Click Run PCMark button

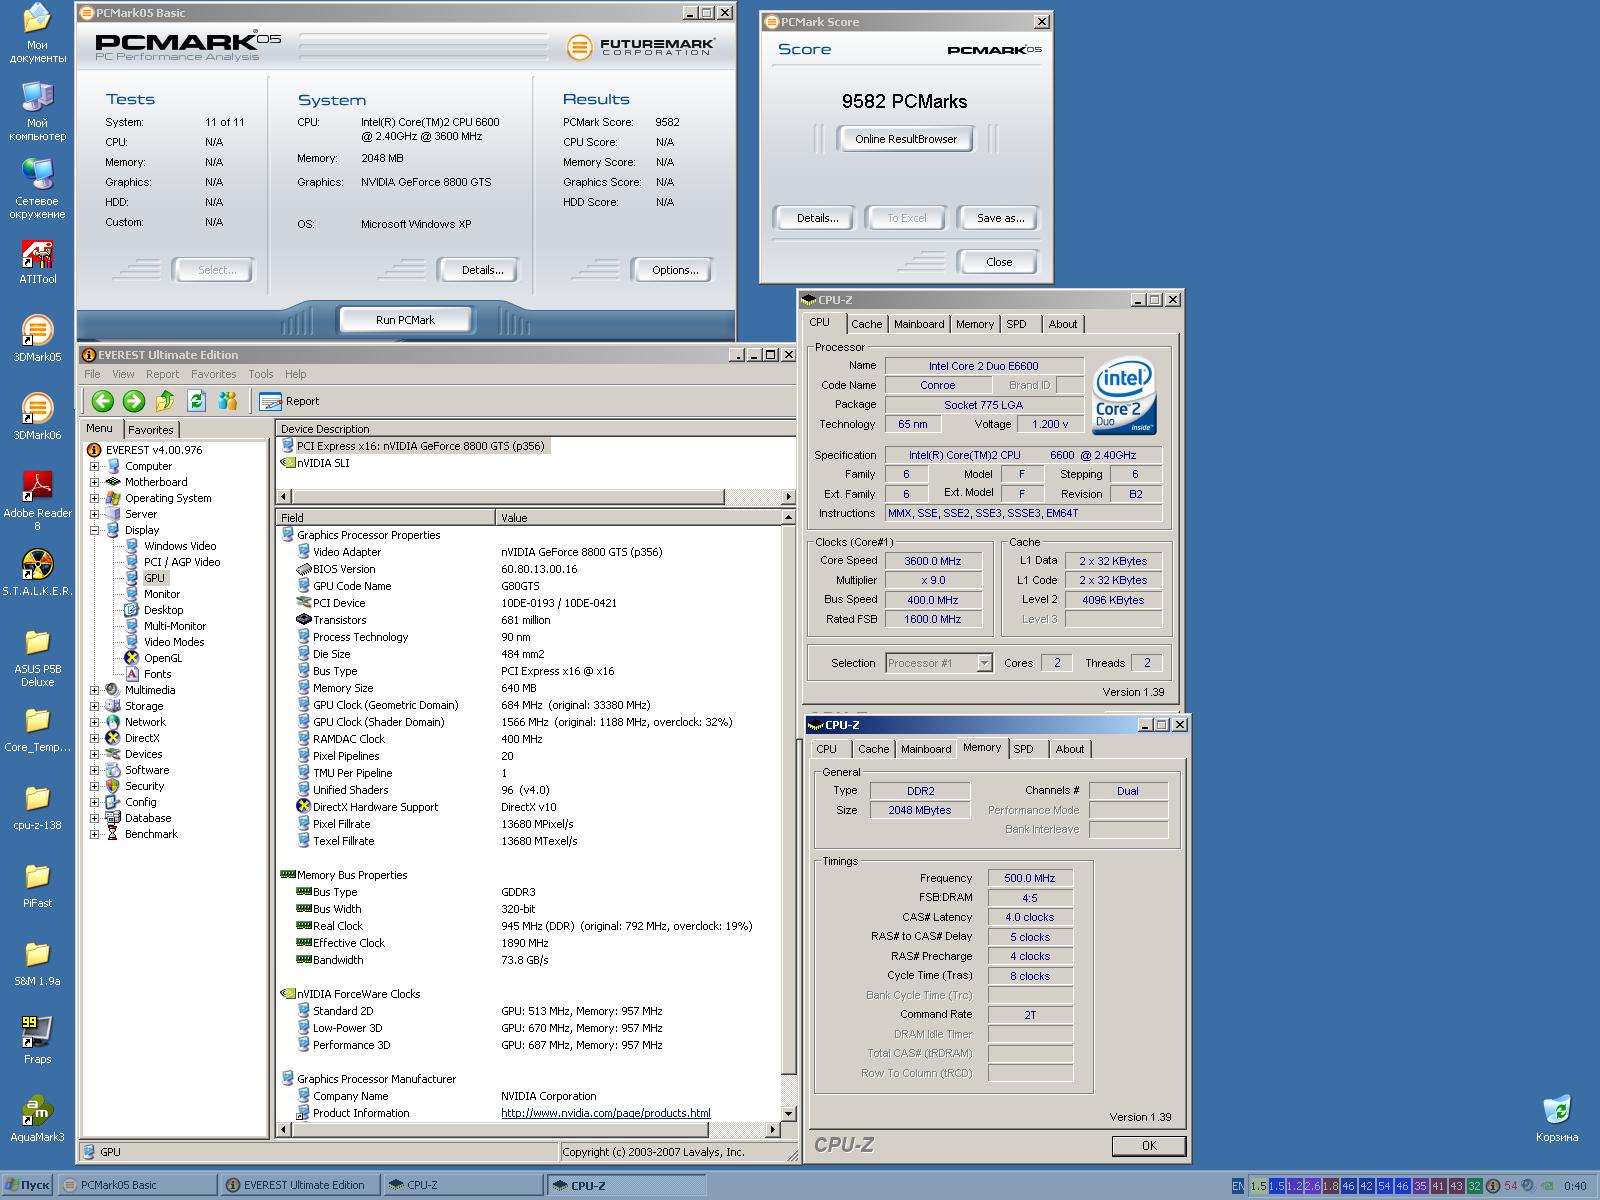coord(405,320)
